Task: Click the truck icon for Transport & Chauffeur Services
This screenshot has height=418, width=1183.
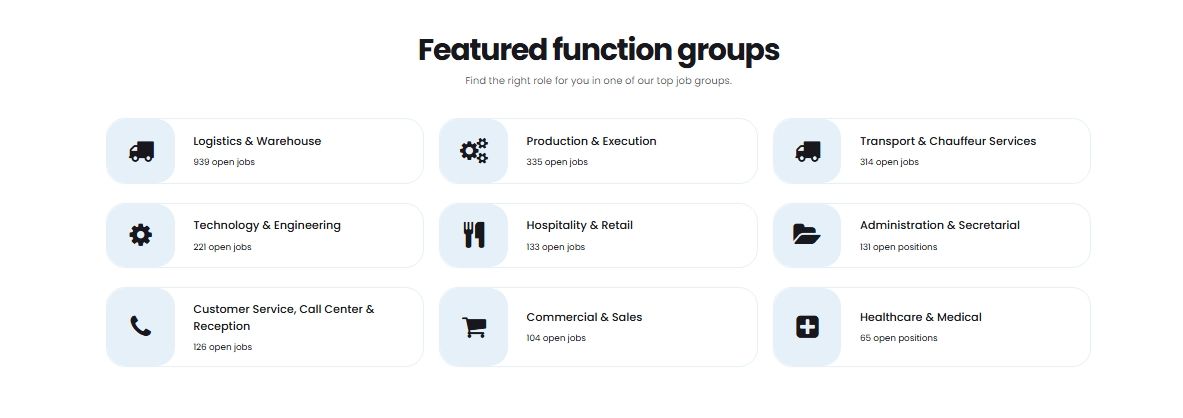Action: click(808, 151)
